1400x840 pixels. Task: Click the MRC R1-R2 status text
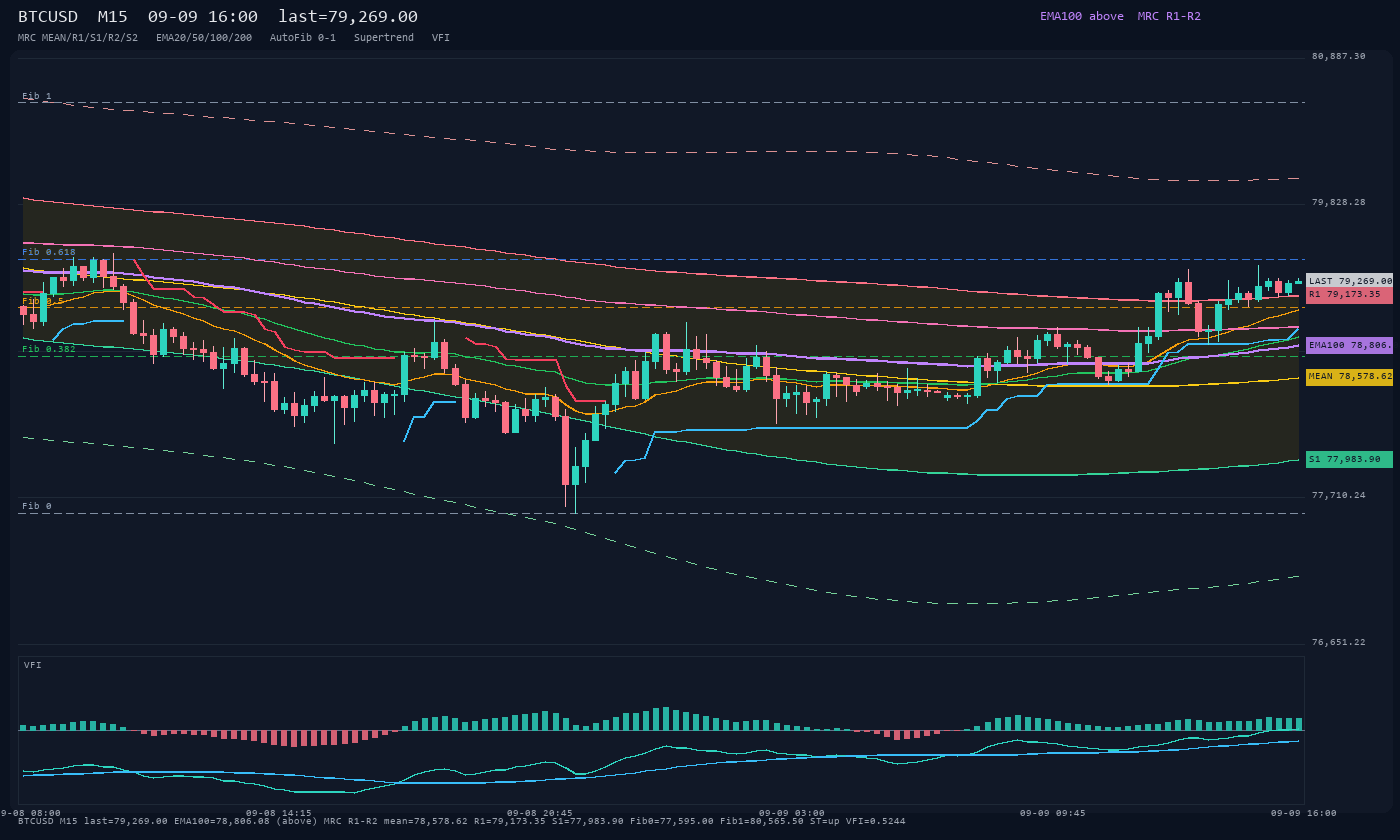pyautogui.click(x=1169, y=16)
